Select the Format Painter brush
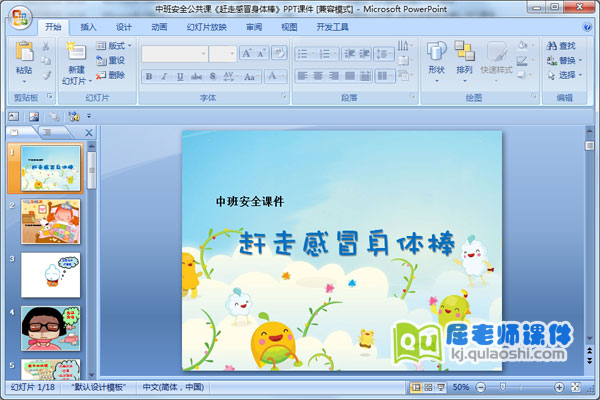Screen dimensions: 600x400 pyautogui.click(x=46, y=75)
